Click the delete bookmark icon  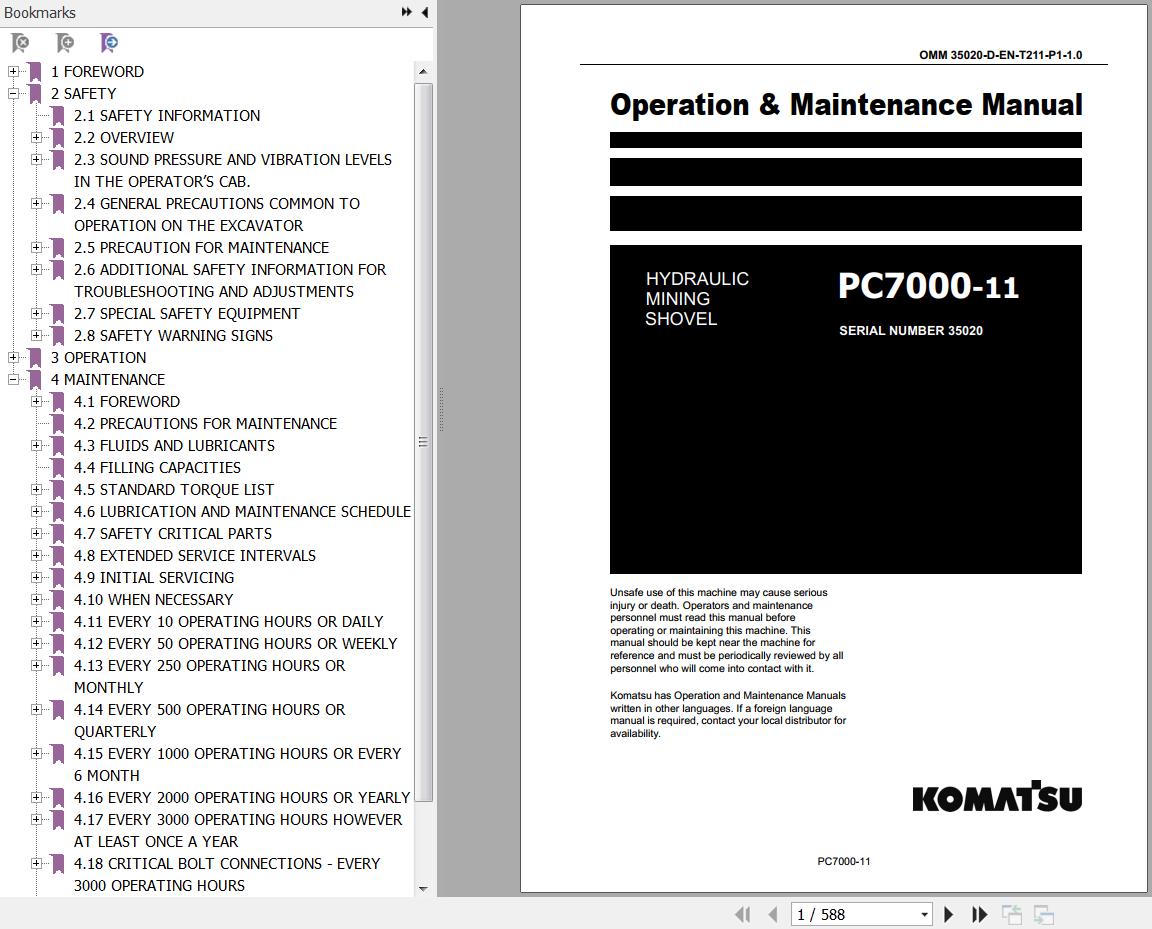(x=21, y=43)
